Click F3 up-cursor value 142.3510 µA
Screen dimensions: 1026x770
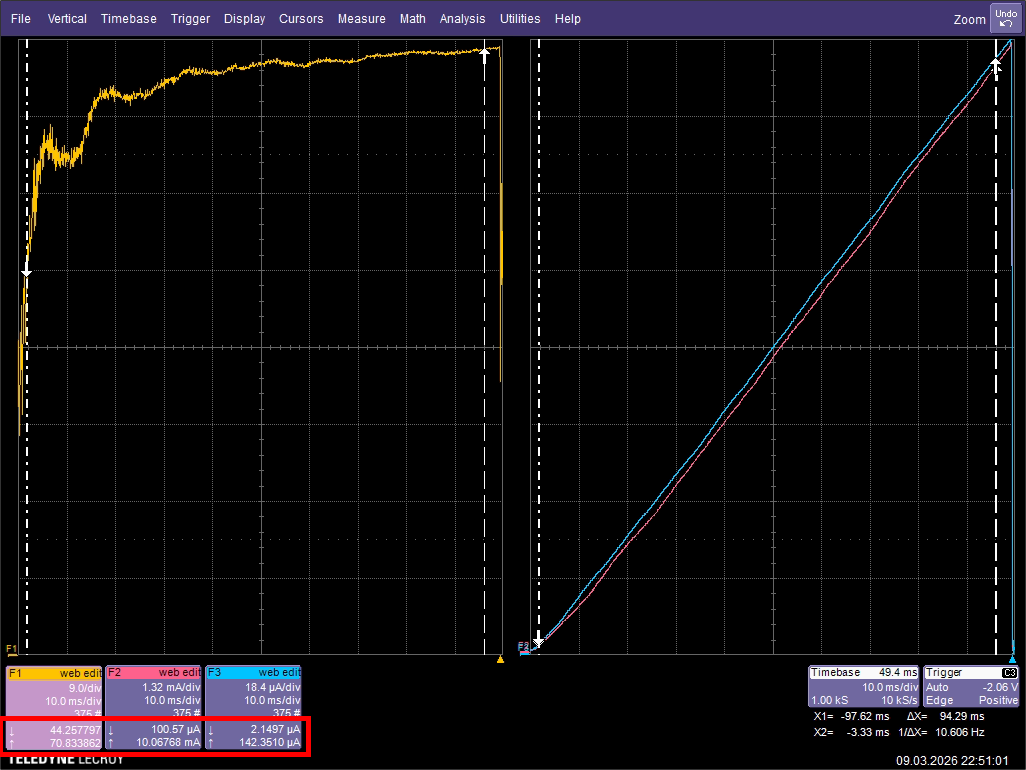pyautogui.click(x=270, y=743)
